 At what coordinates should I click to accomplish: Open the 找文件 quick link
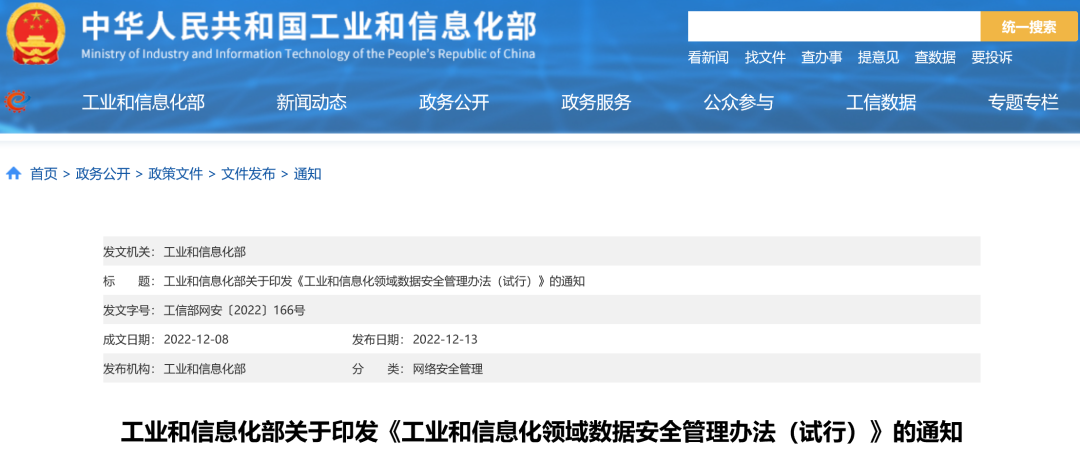click(x=765, y=58)
